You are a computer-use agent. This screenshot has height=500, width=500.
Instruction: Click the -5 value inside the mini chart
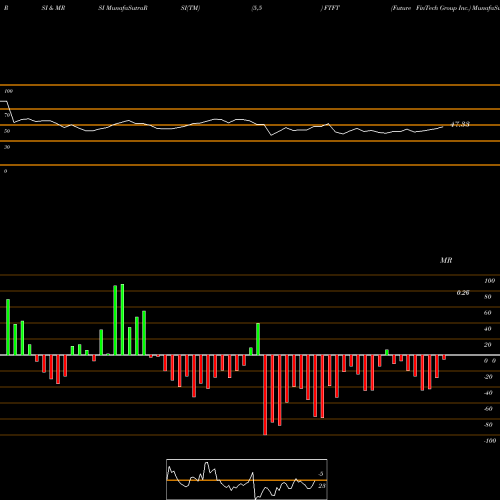pos(321,474)
